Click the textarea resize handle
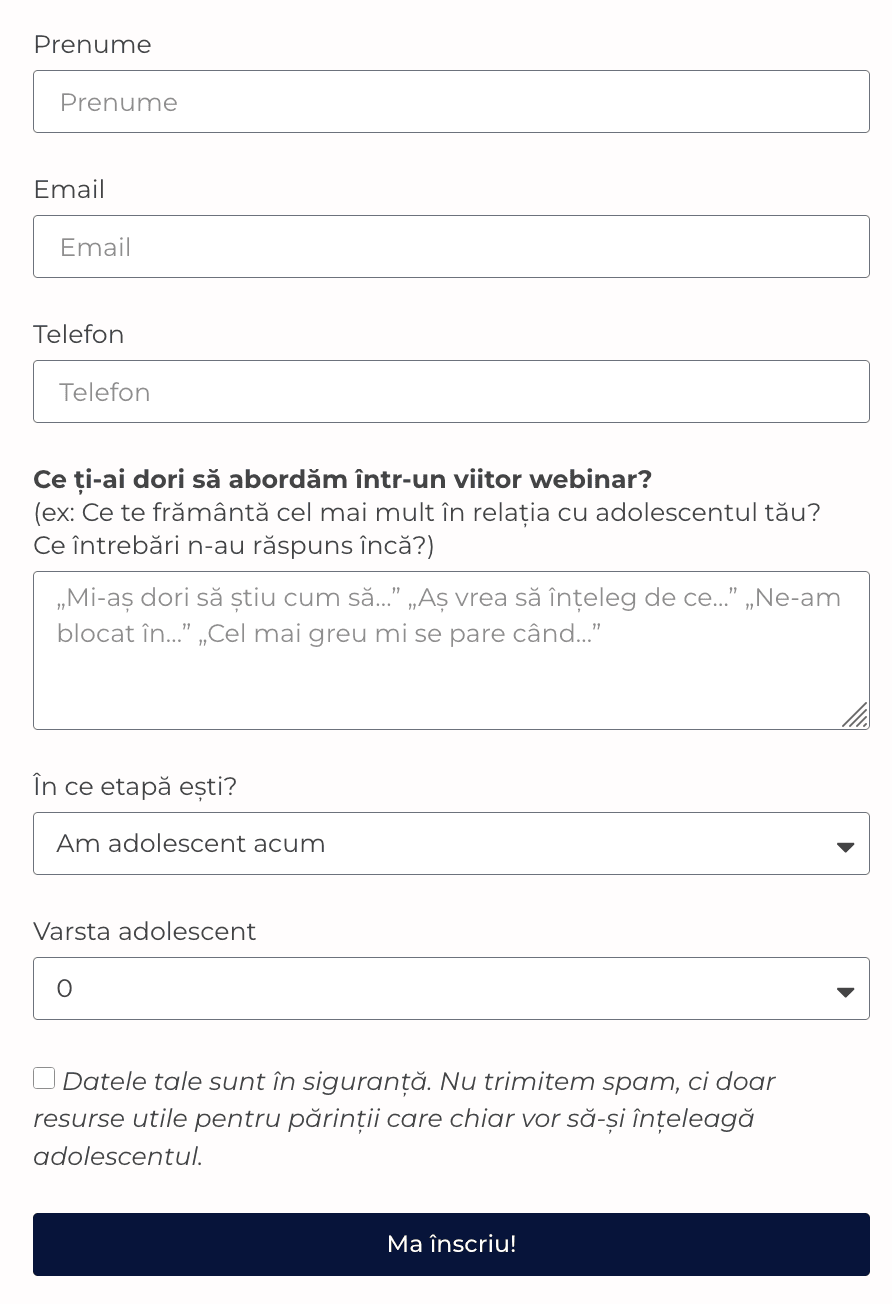 point(855,715)
